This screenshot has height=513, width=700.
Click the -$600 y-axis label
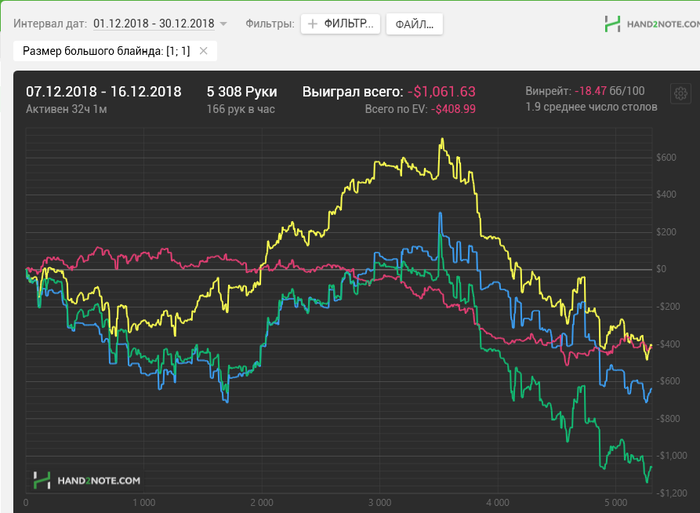click(668, 381)
